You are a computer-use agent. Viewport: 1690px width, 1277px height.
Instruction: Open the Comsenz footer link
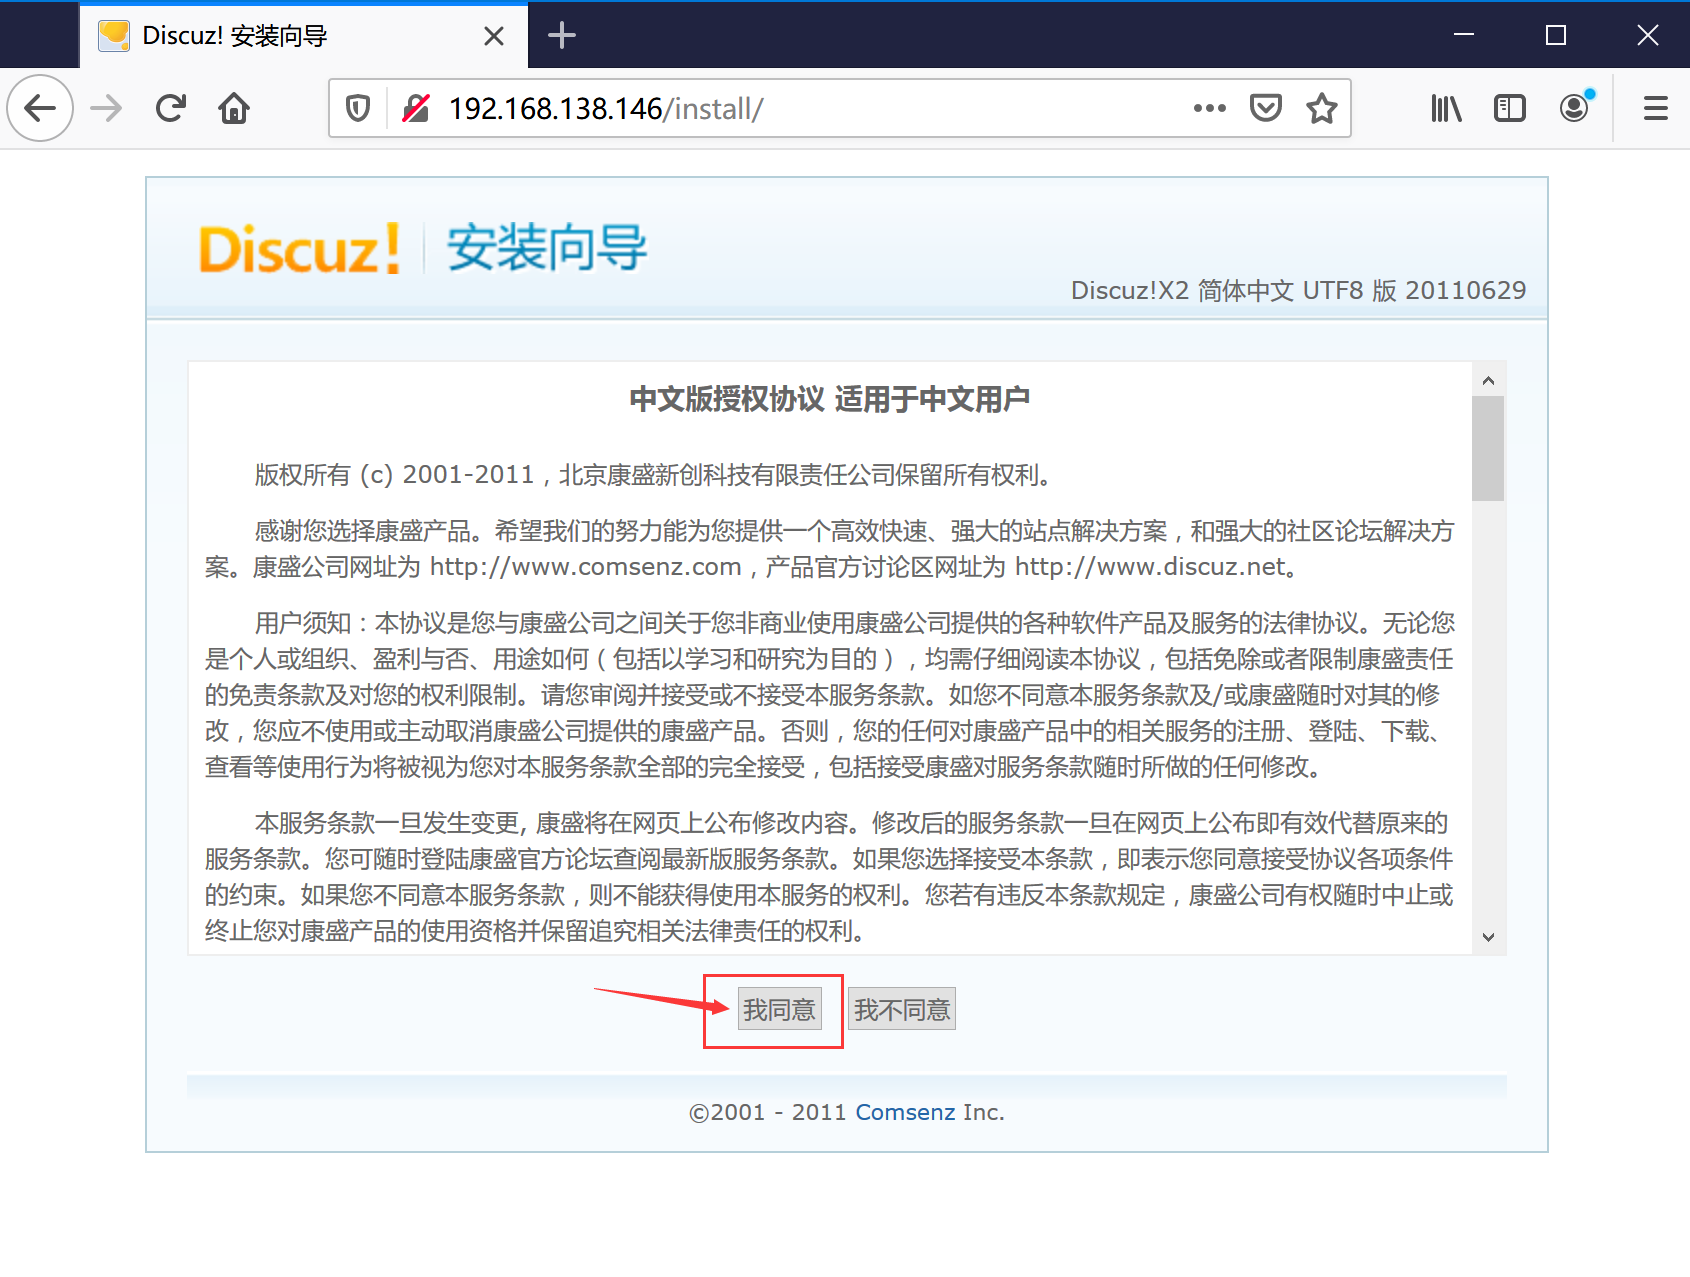905,1112
